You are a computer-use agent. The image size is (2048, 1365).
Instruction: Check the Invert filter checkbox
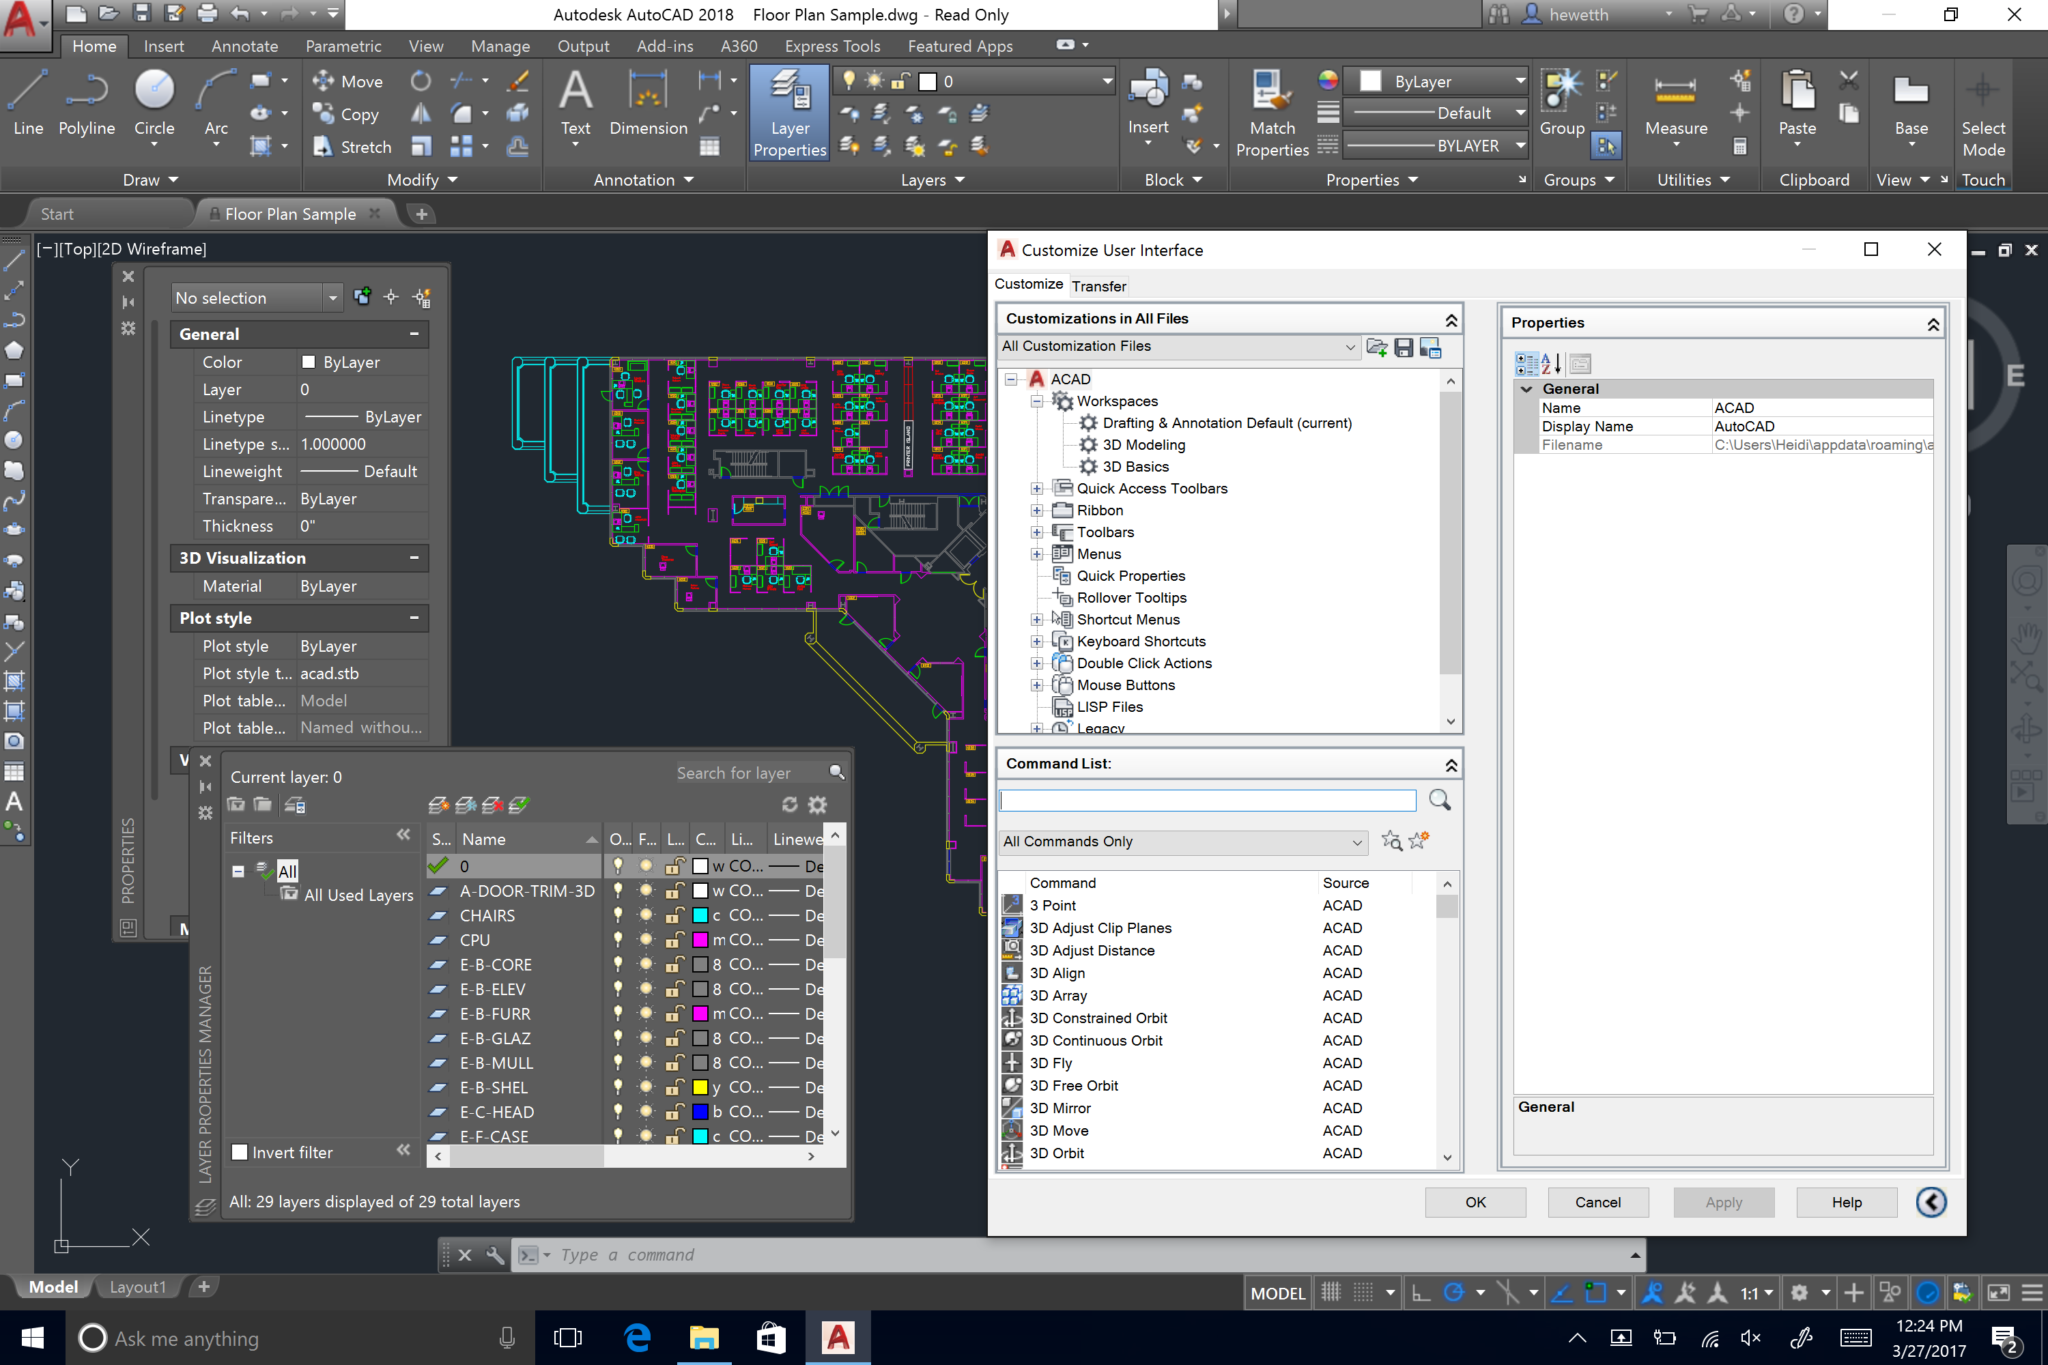(x=240, y=1152)
